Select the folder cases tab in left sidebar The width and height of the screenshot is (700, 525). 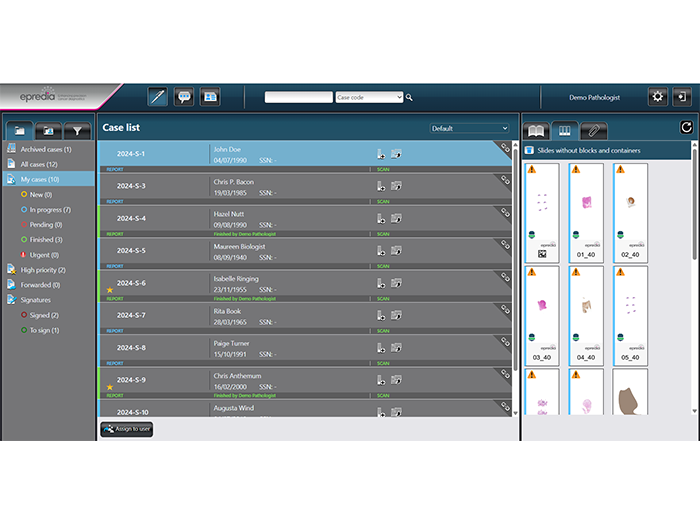pyautogui.click(x=20, y=131)
